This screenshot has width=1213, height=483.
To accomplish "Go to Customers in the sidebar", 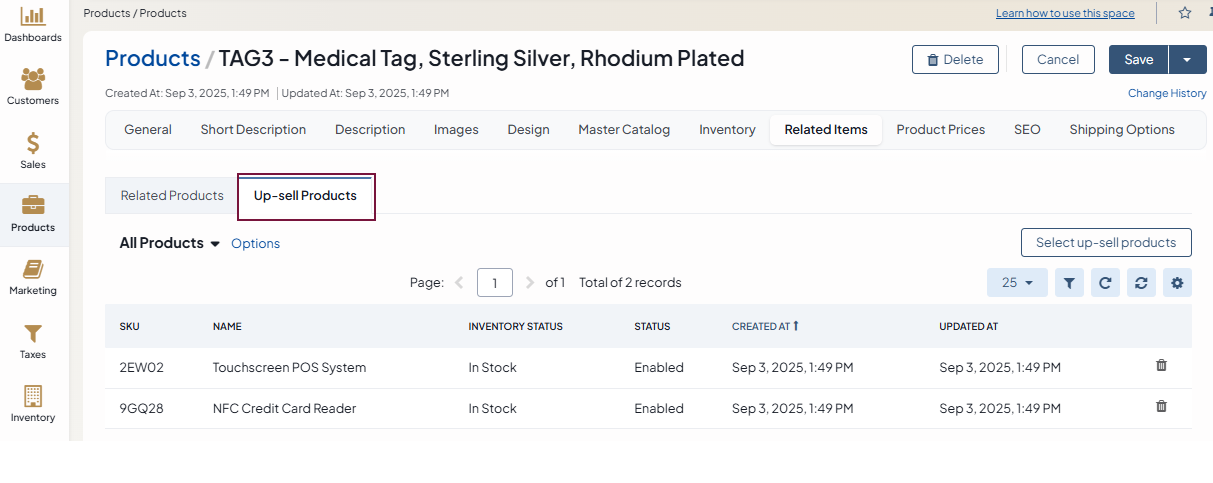I will (33, 80).
